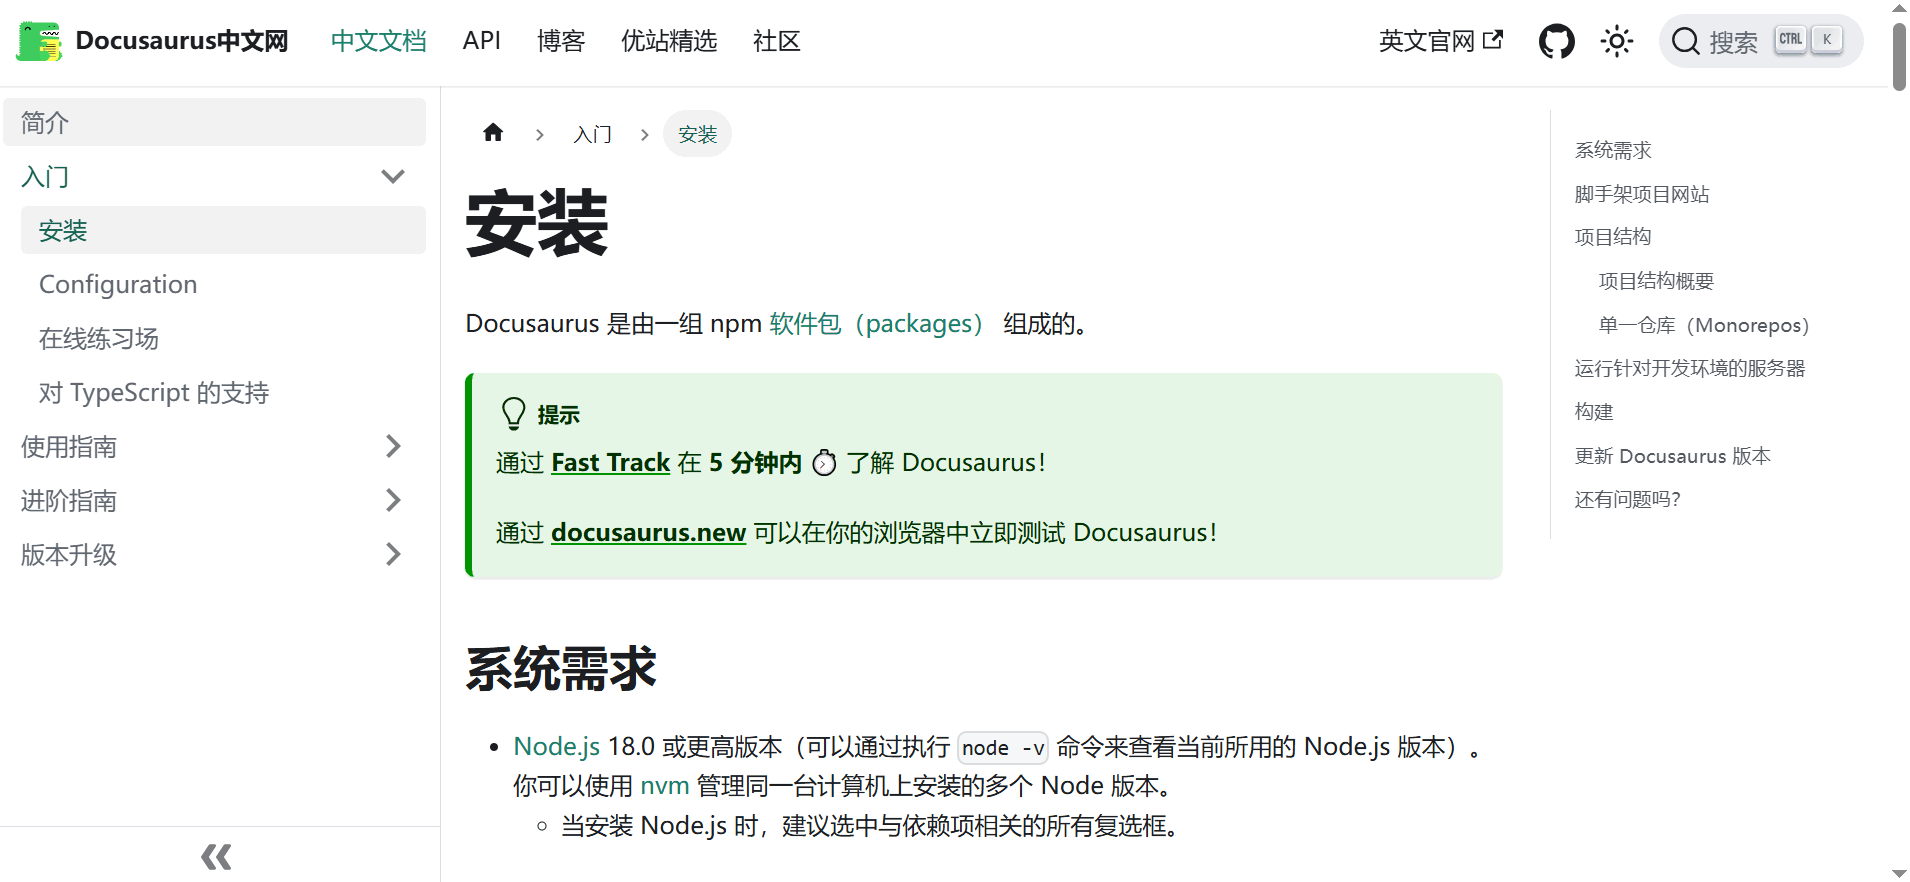Screen dimensions: 1910x882
Task: Jump to 项目结构 in table of contents
Action: [x=1613, y=237]
